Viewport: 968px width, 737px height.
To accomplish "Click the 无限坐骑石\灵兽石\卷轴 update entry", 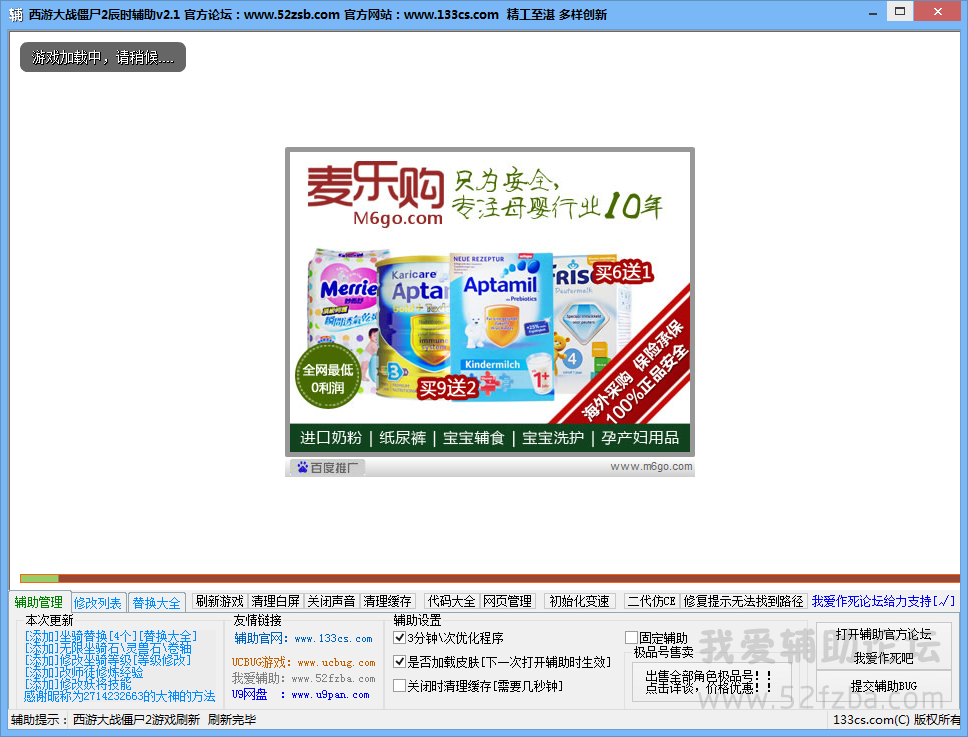I will coord(108,648).
